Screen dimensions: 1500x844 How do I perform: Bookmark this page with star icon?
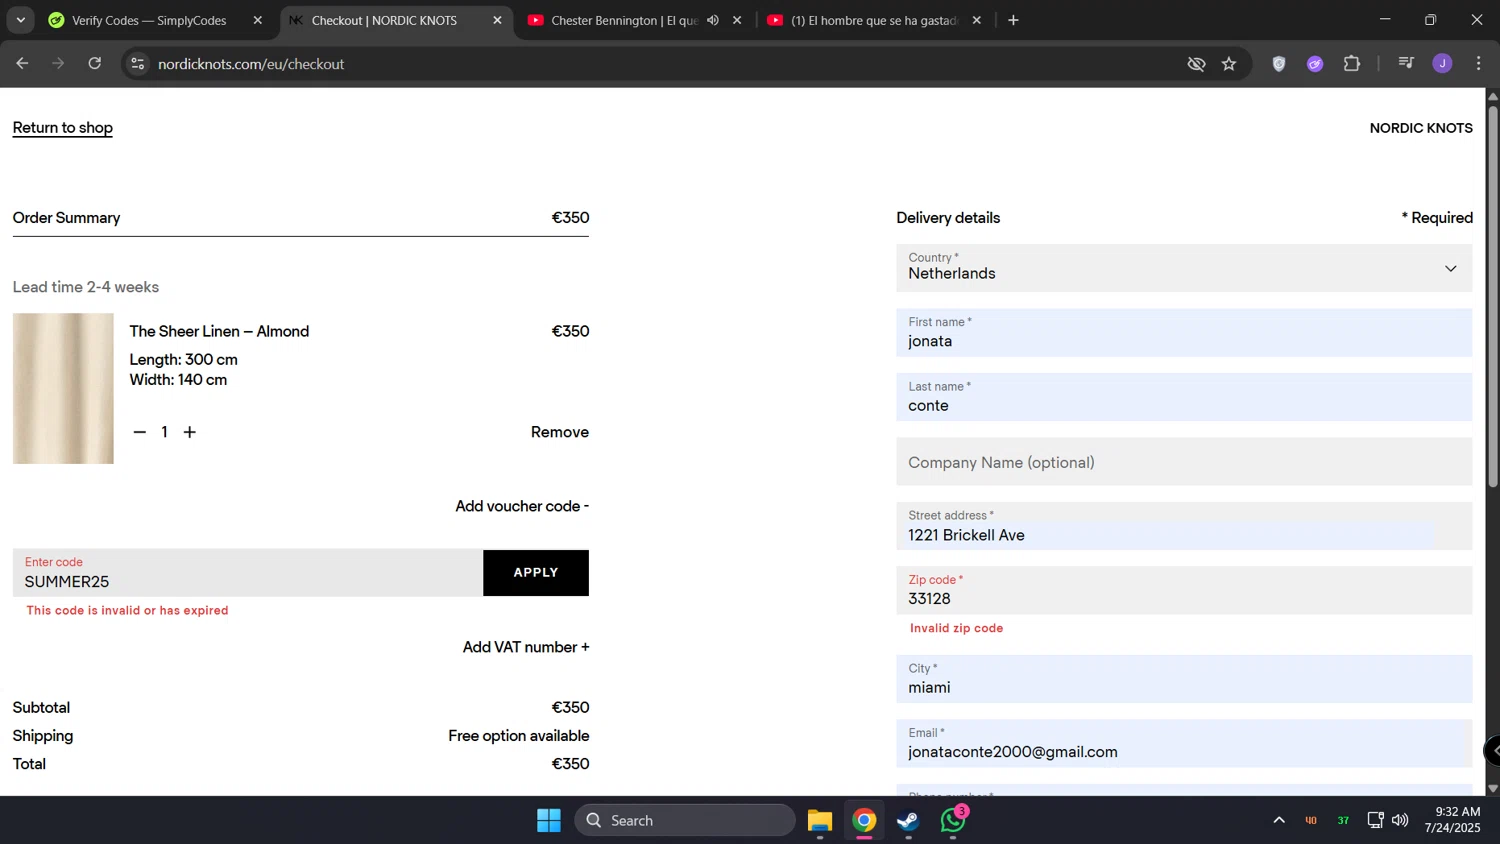(1229, 64)
